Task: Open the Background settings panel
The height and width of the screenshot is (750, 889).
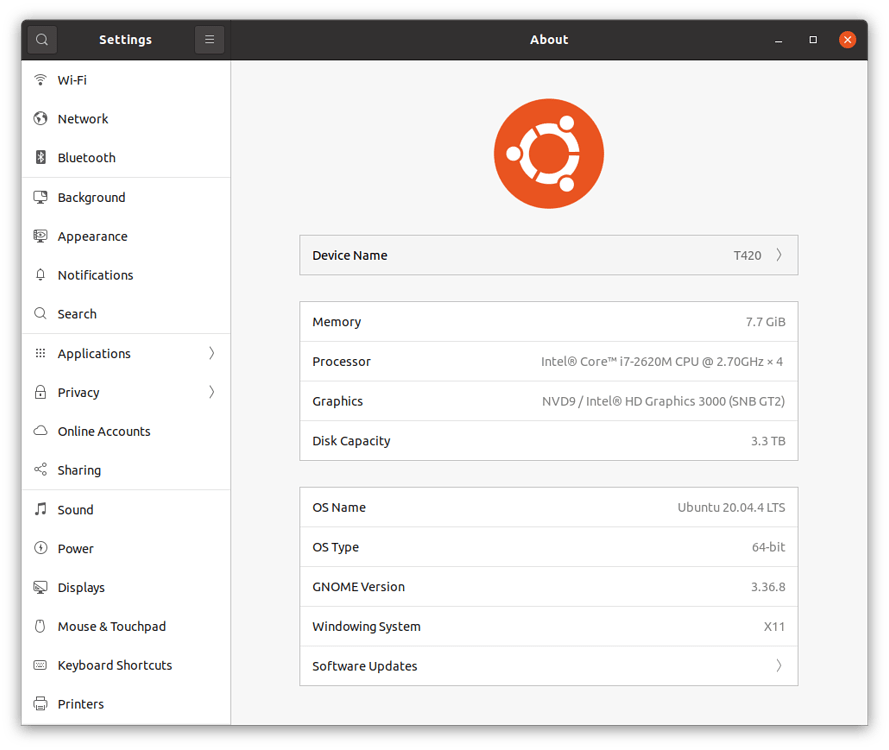Action: click(x=91, y=198)
